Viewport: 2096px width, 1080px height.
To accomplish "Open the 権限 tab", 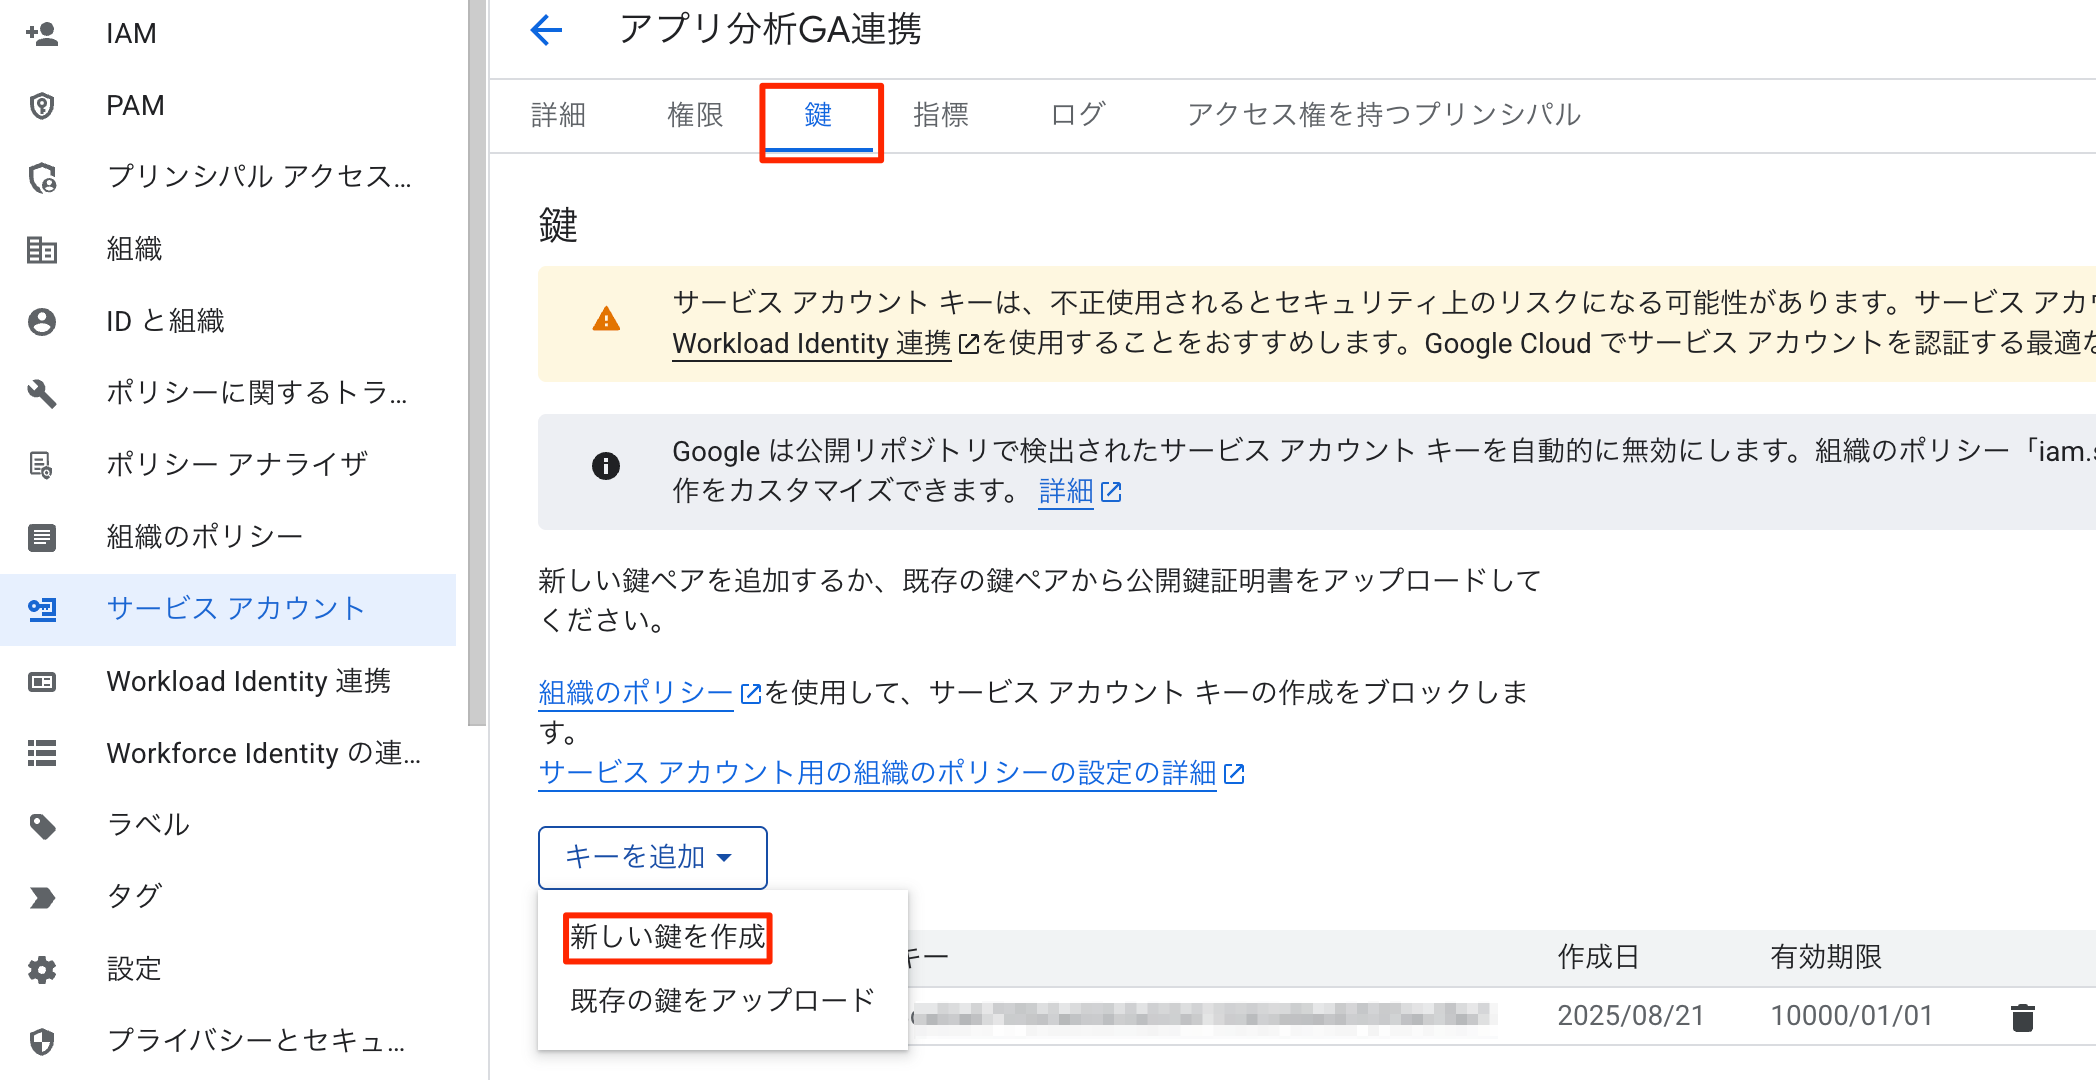I will pyautogui.click(x=695, y=115).
